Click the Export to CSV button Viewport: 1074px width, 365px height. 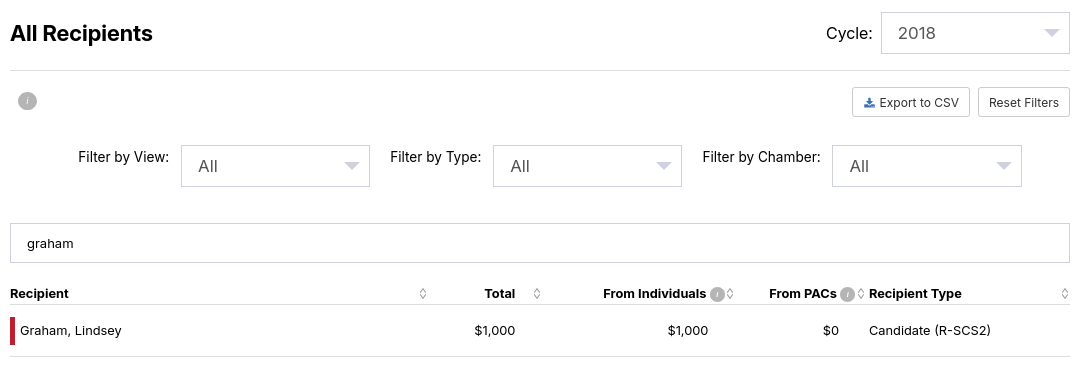coord(911,102)
